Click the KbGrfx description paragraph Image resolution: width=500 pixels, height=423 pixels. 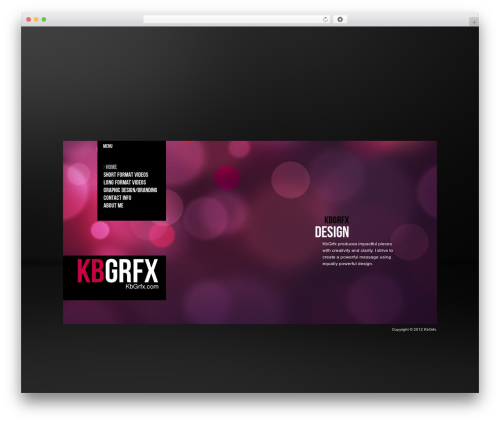pos(357,254)
